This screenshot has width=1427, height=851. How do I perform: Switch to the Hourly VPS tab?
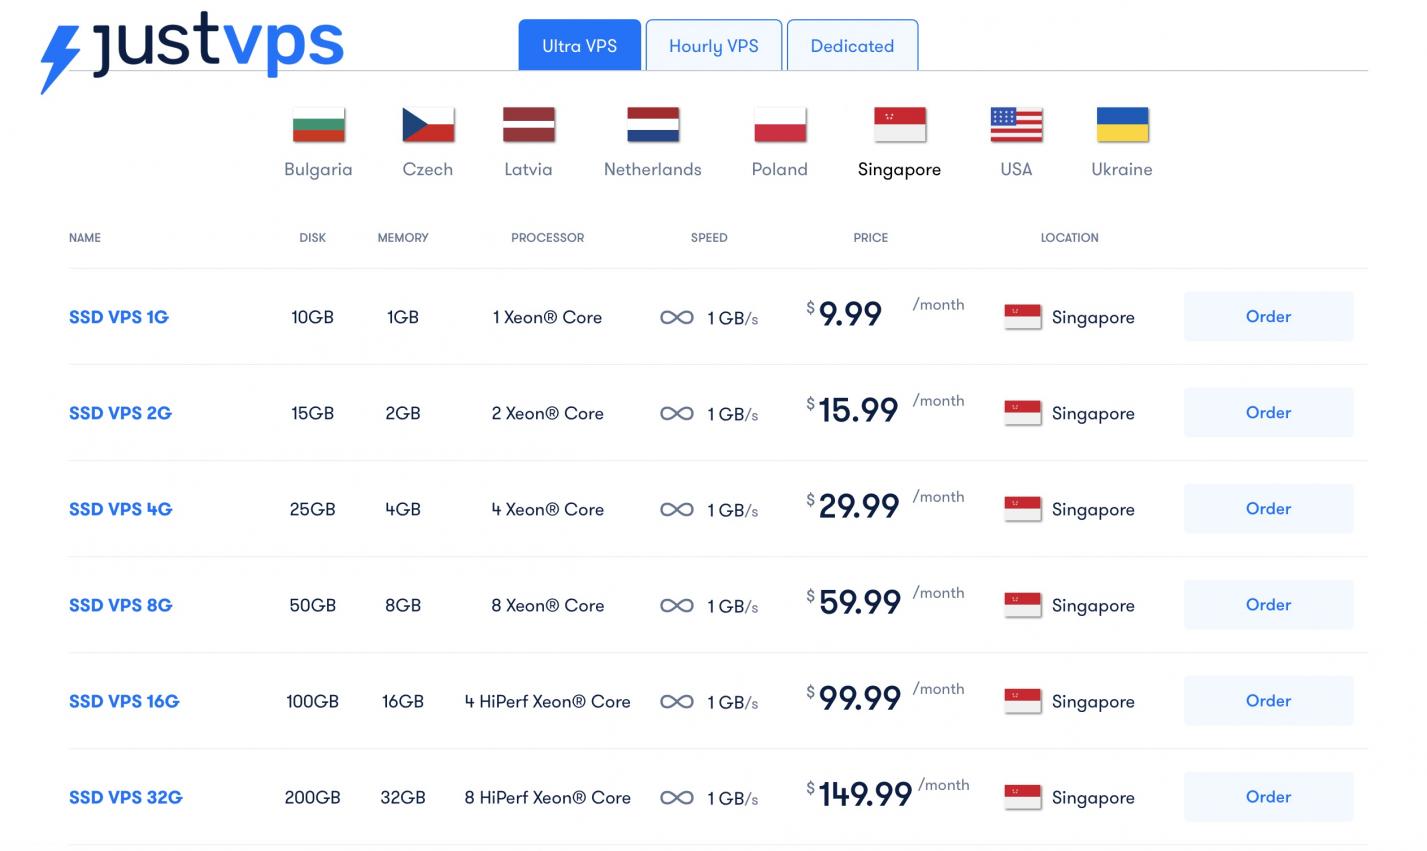coord(714,46)
